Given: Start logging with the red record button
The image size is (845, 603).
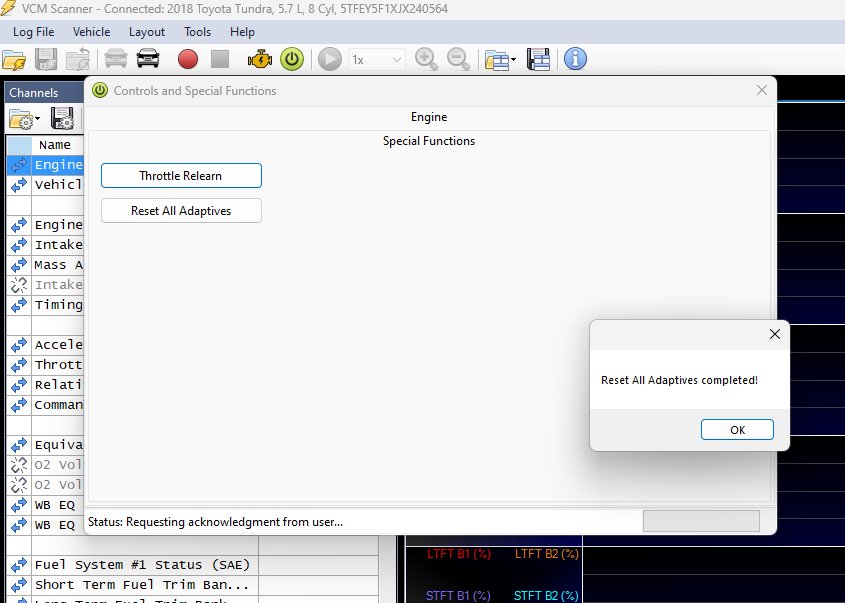Looking at the screenshot, I should click(x=188, y=59).
